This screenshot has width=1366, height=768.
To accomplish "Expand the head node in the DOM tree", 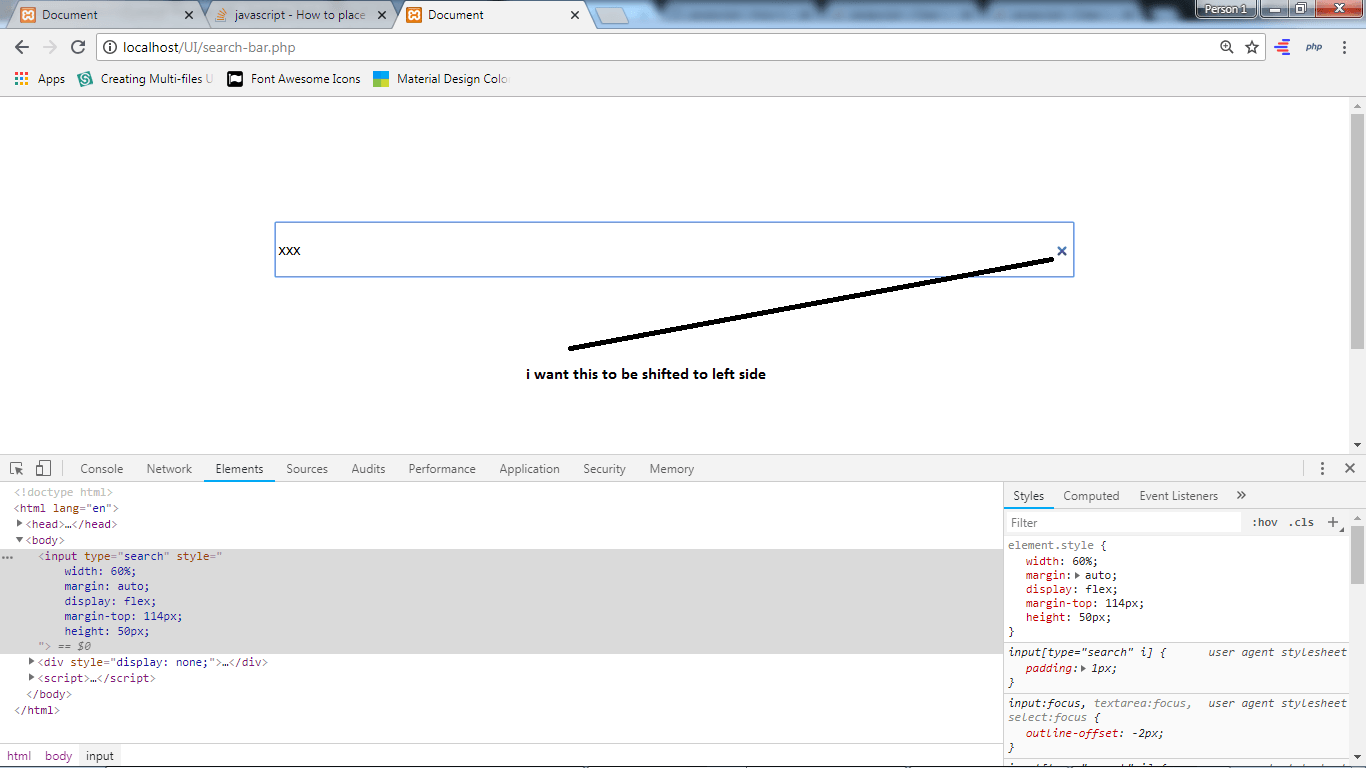I will click(x=19, y=524).
